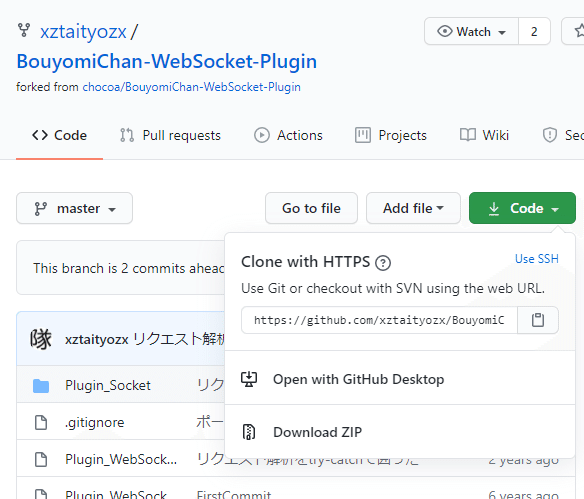Click the branch icon in the master button
The image size is (584, 499).
[x=41, y=209]
